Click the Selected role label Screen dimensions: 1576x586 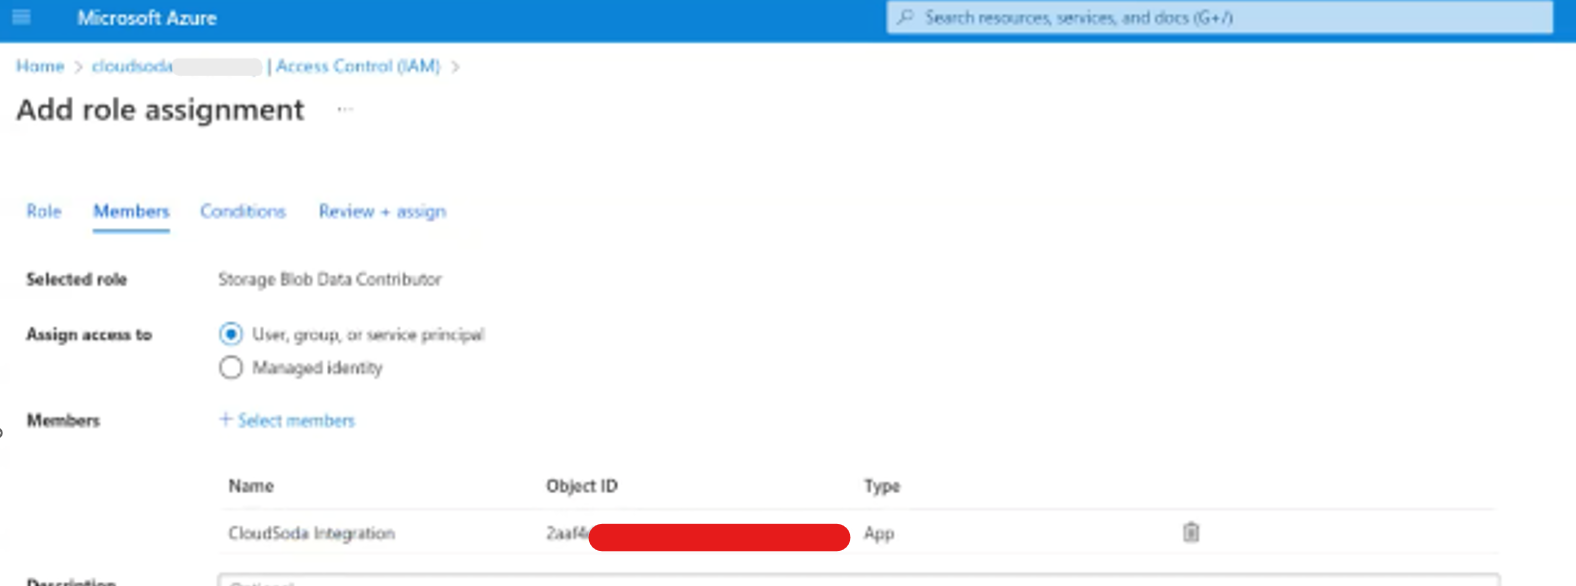[76, 279]
